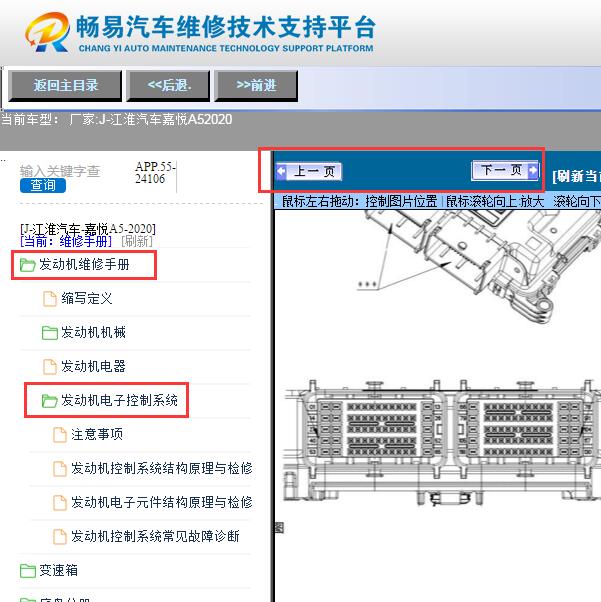This screenshot has width=601, height=602.
Task: Collapse the 发动机维修手册 folder icon
Action: (x=28, y=265)
